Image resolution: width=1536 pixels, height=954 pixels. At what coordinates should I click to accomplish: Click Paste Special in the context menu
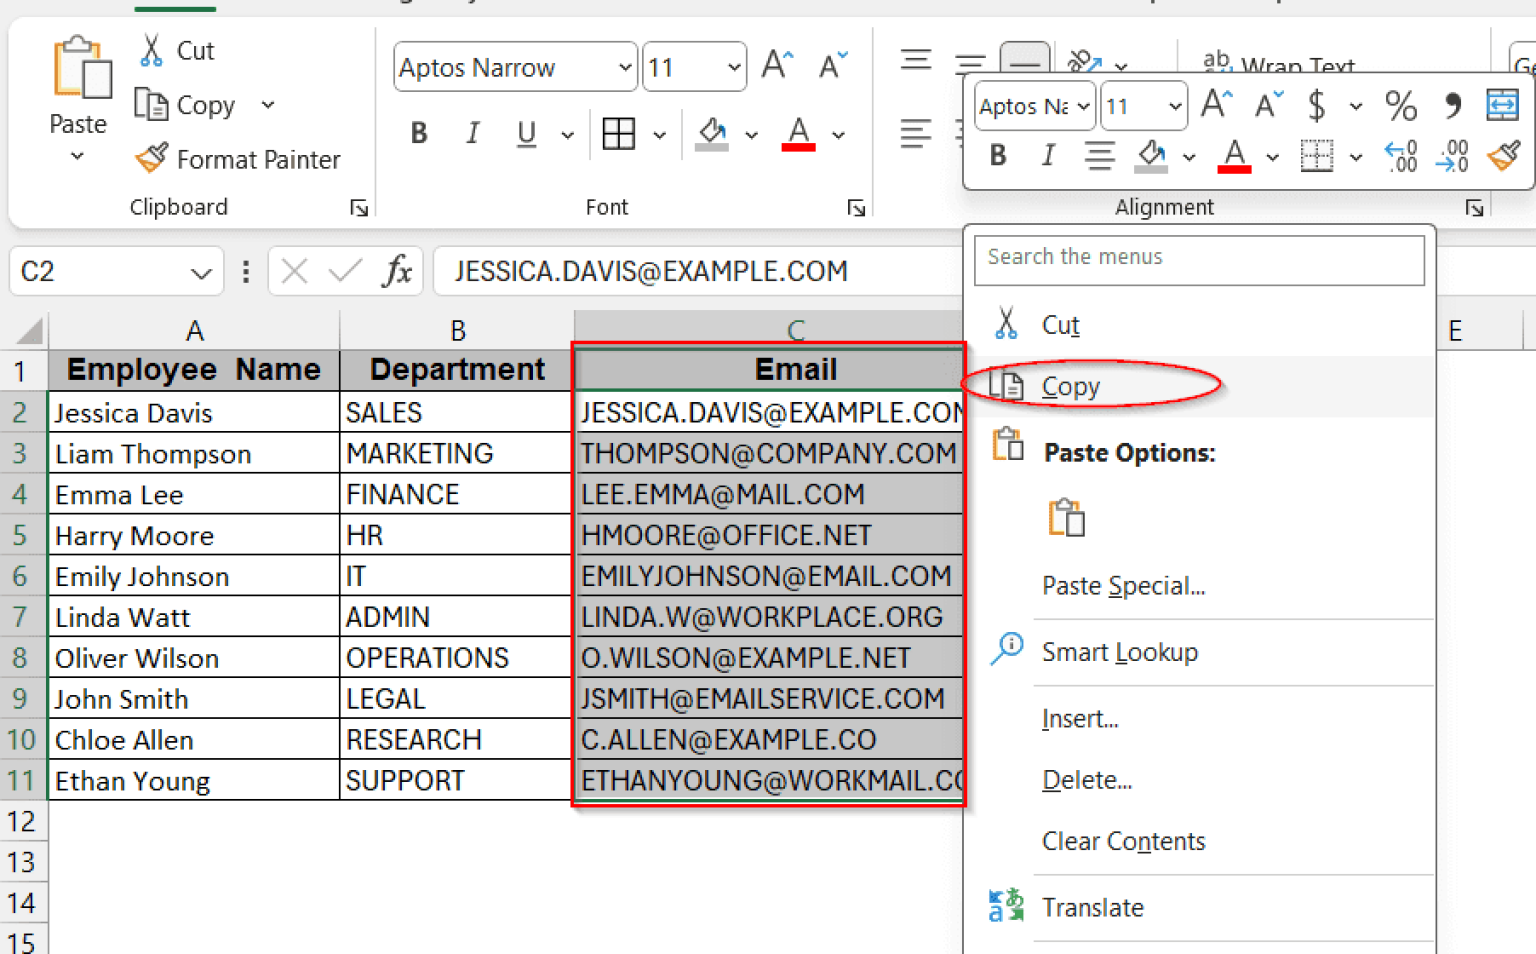[1122, 586]
